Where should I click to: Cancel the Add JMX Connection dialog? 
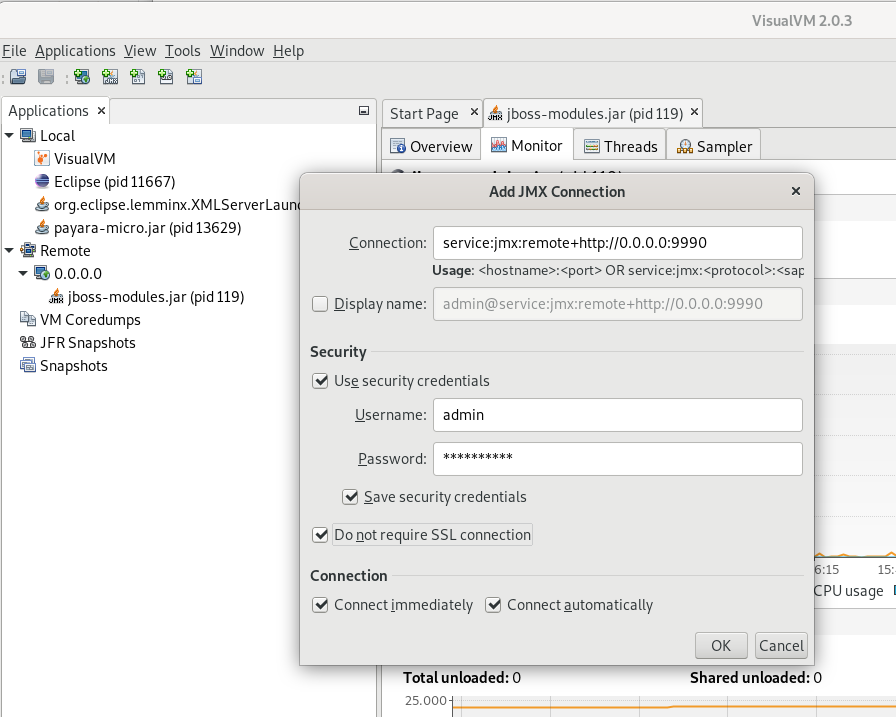[x=781, y=646]
